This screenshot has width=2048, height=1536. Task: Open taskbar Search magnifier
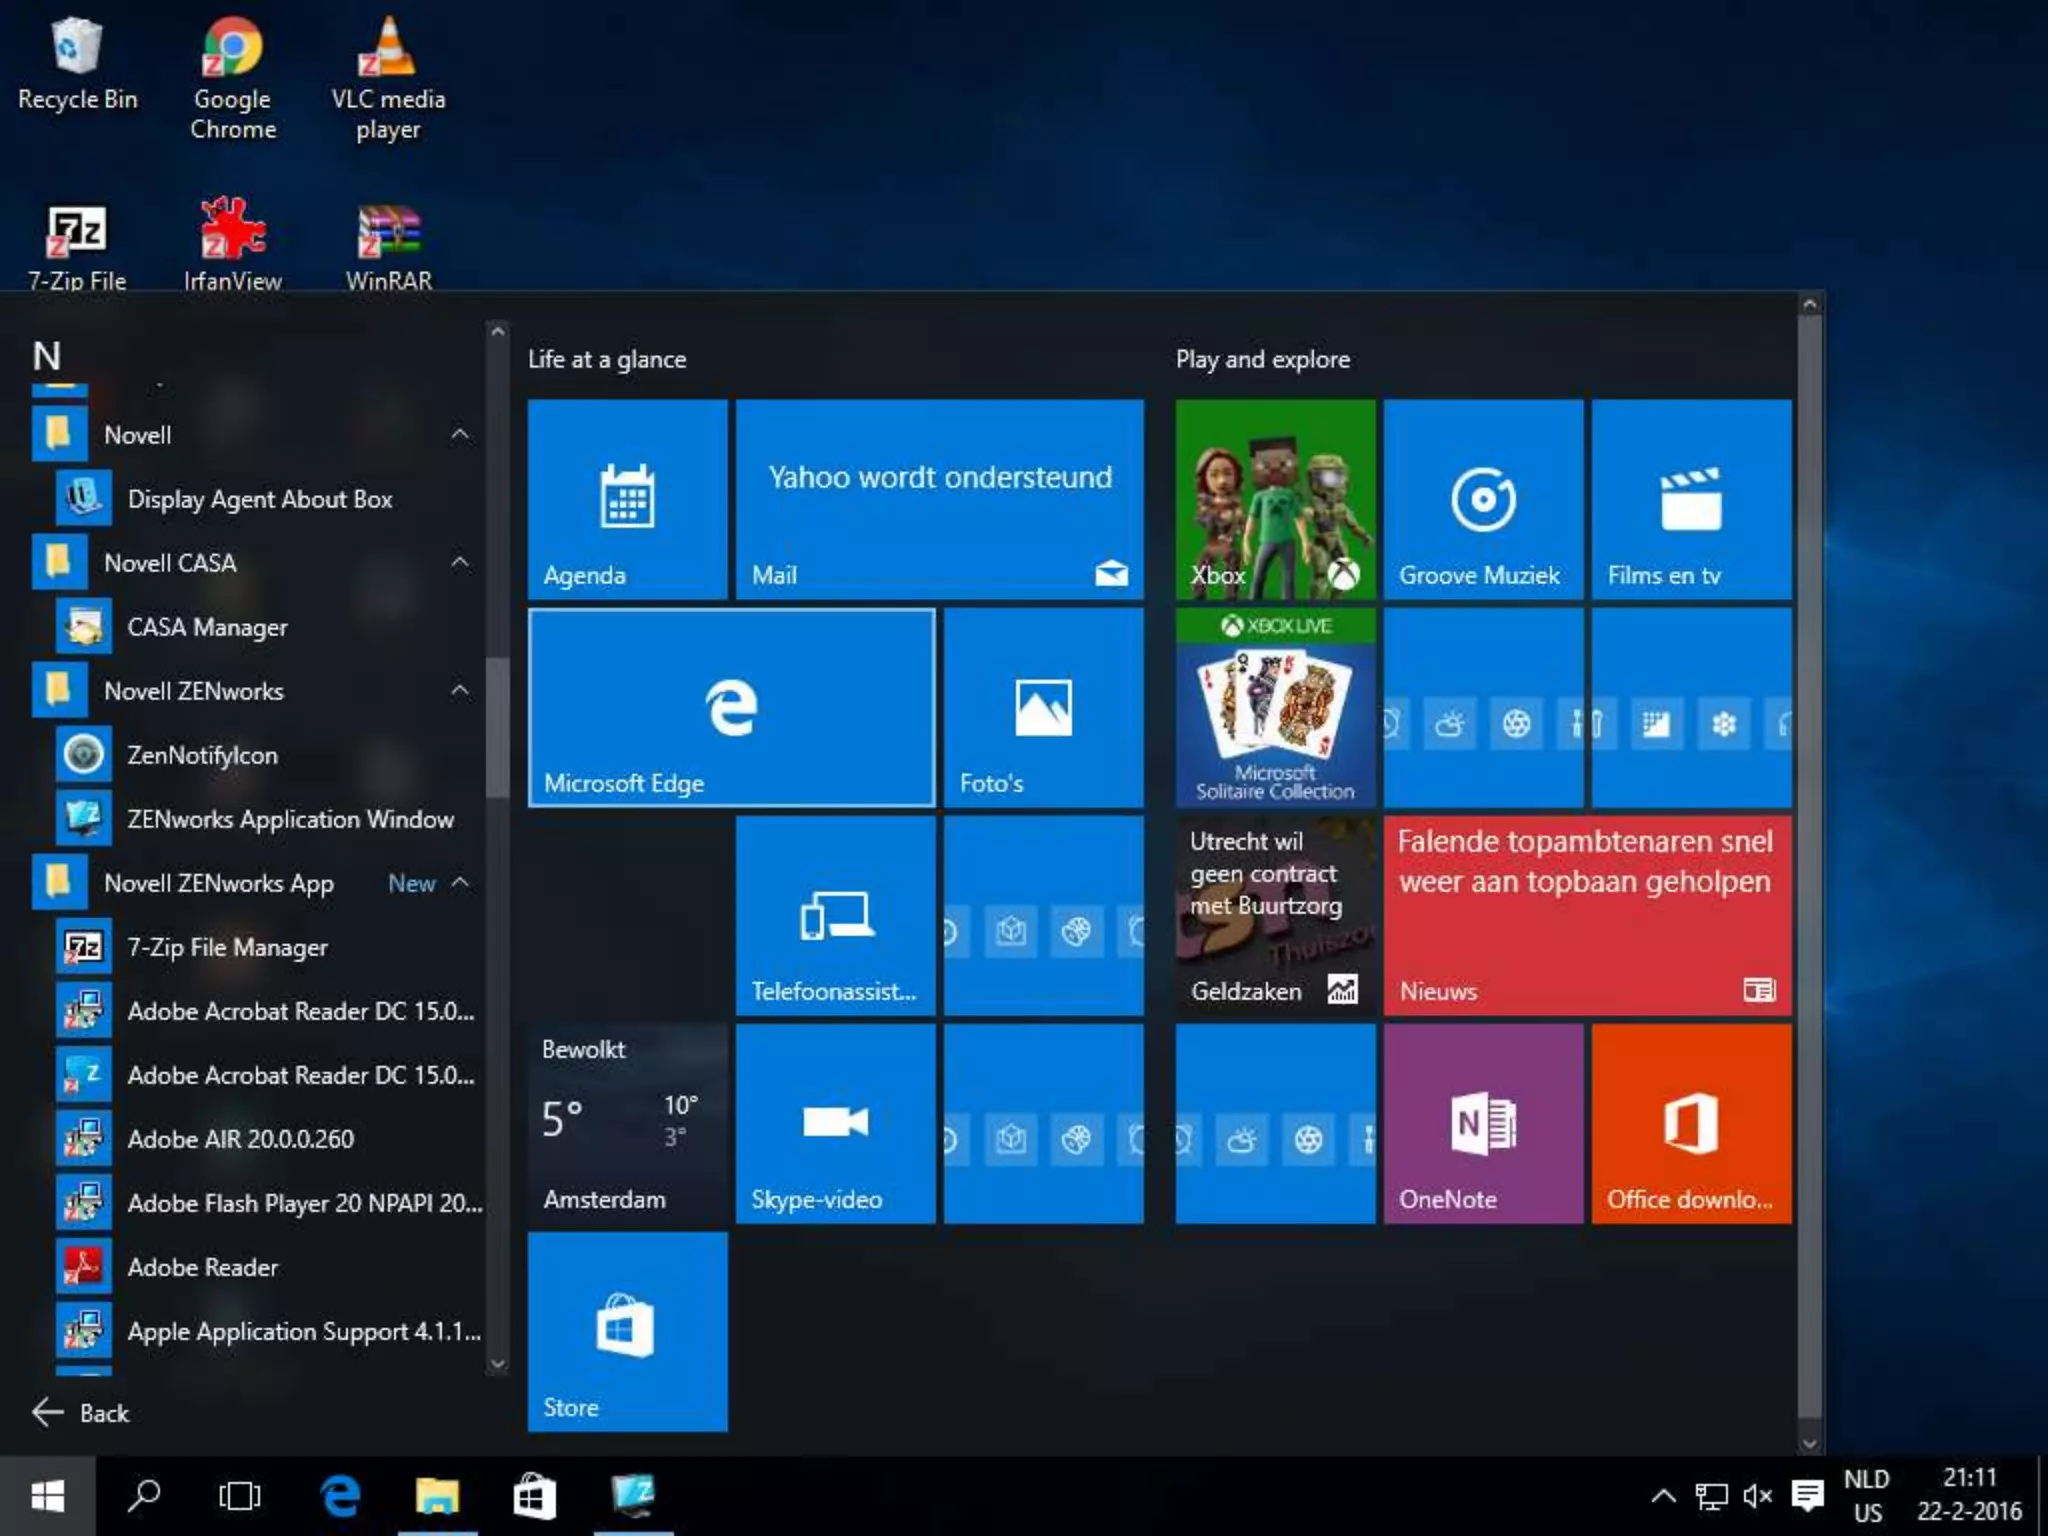[144, 1496]
